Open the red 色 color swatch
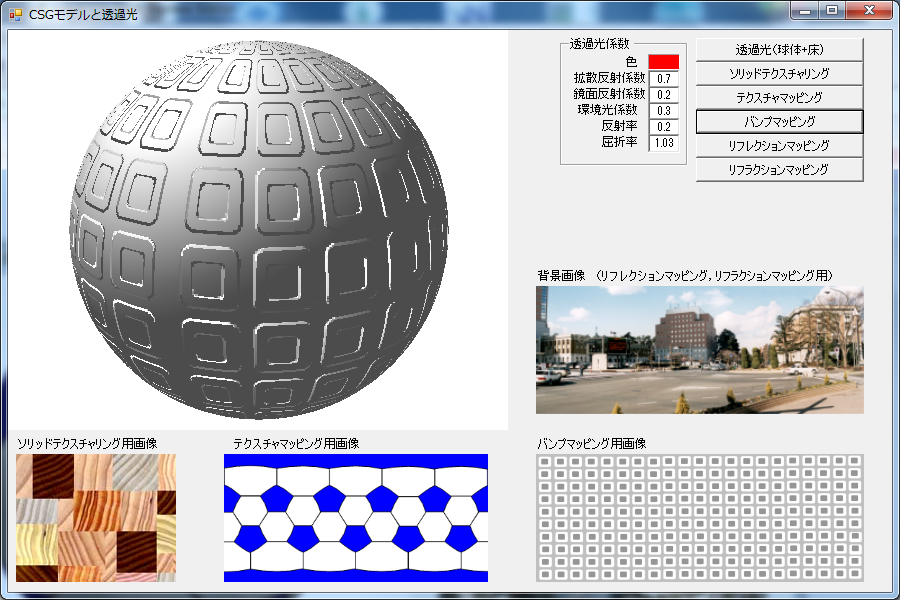This screenshot has width=900, height=600. tap(664, 61)
